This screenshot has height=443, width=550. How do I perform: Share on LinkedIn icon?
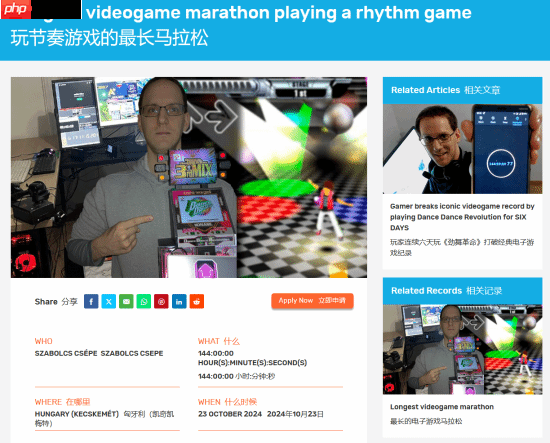[x=179, y=301]
